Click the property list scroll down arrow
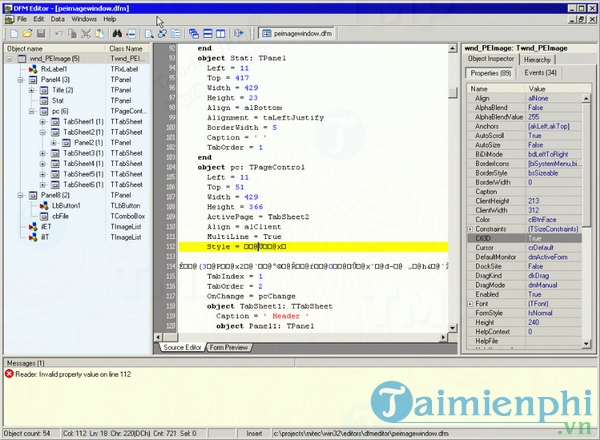This screenshot has height=440, width=600. coord(586,344)
